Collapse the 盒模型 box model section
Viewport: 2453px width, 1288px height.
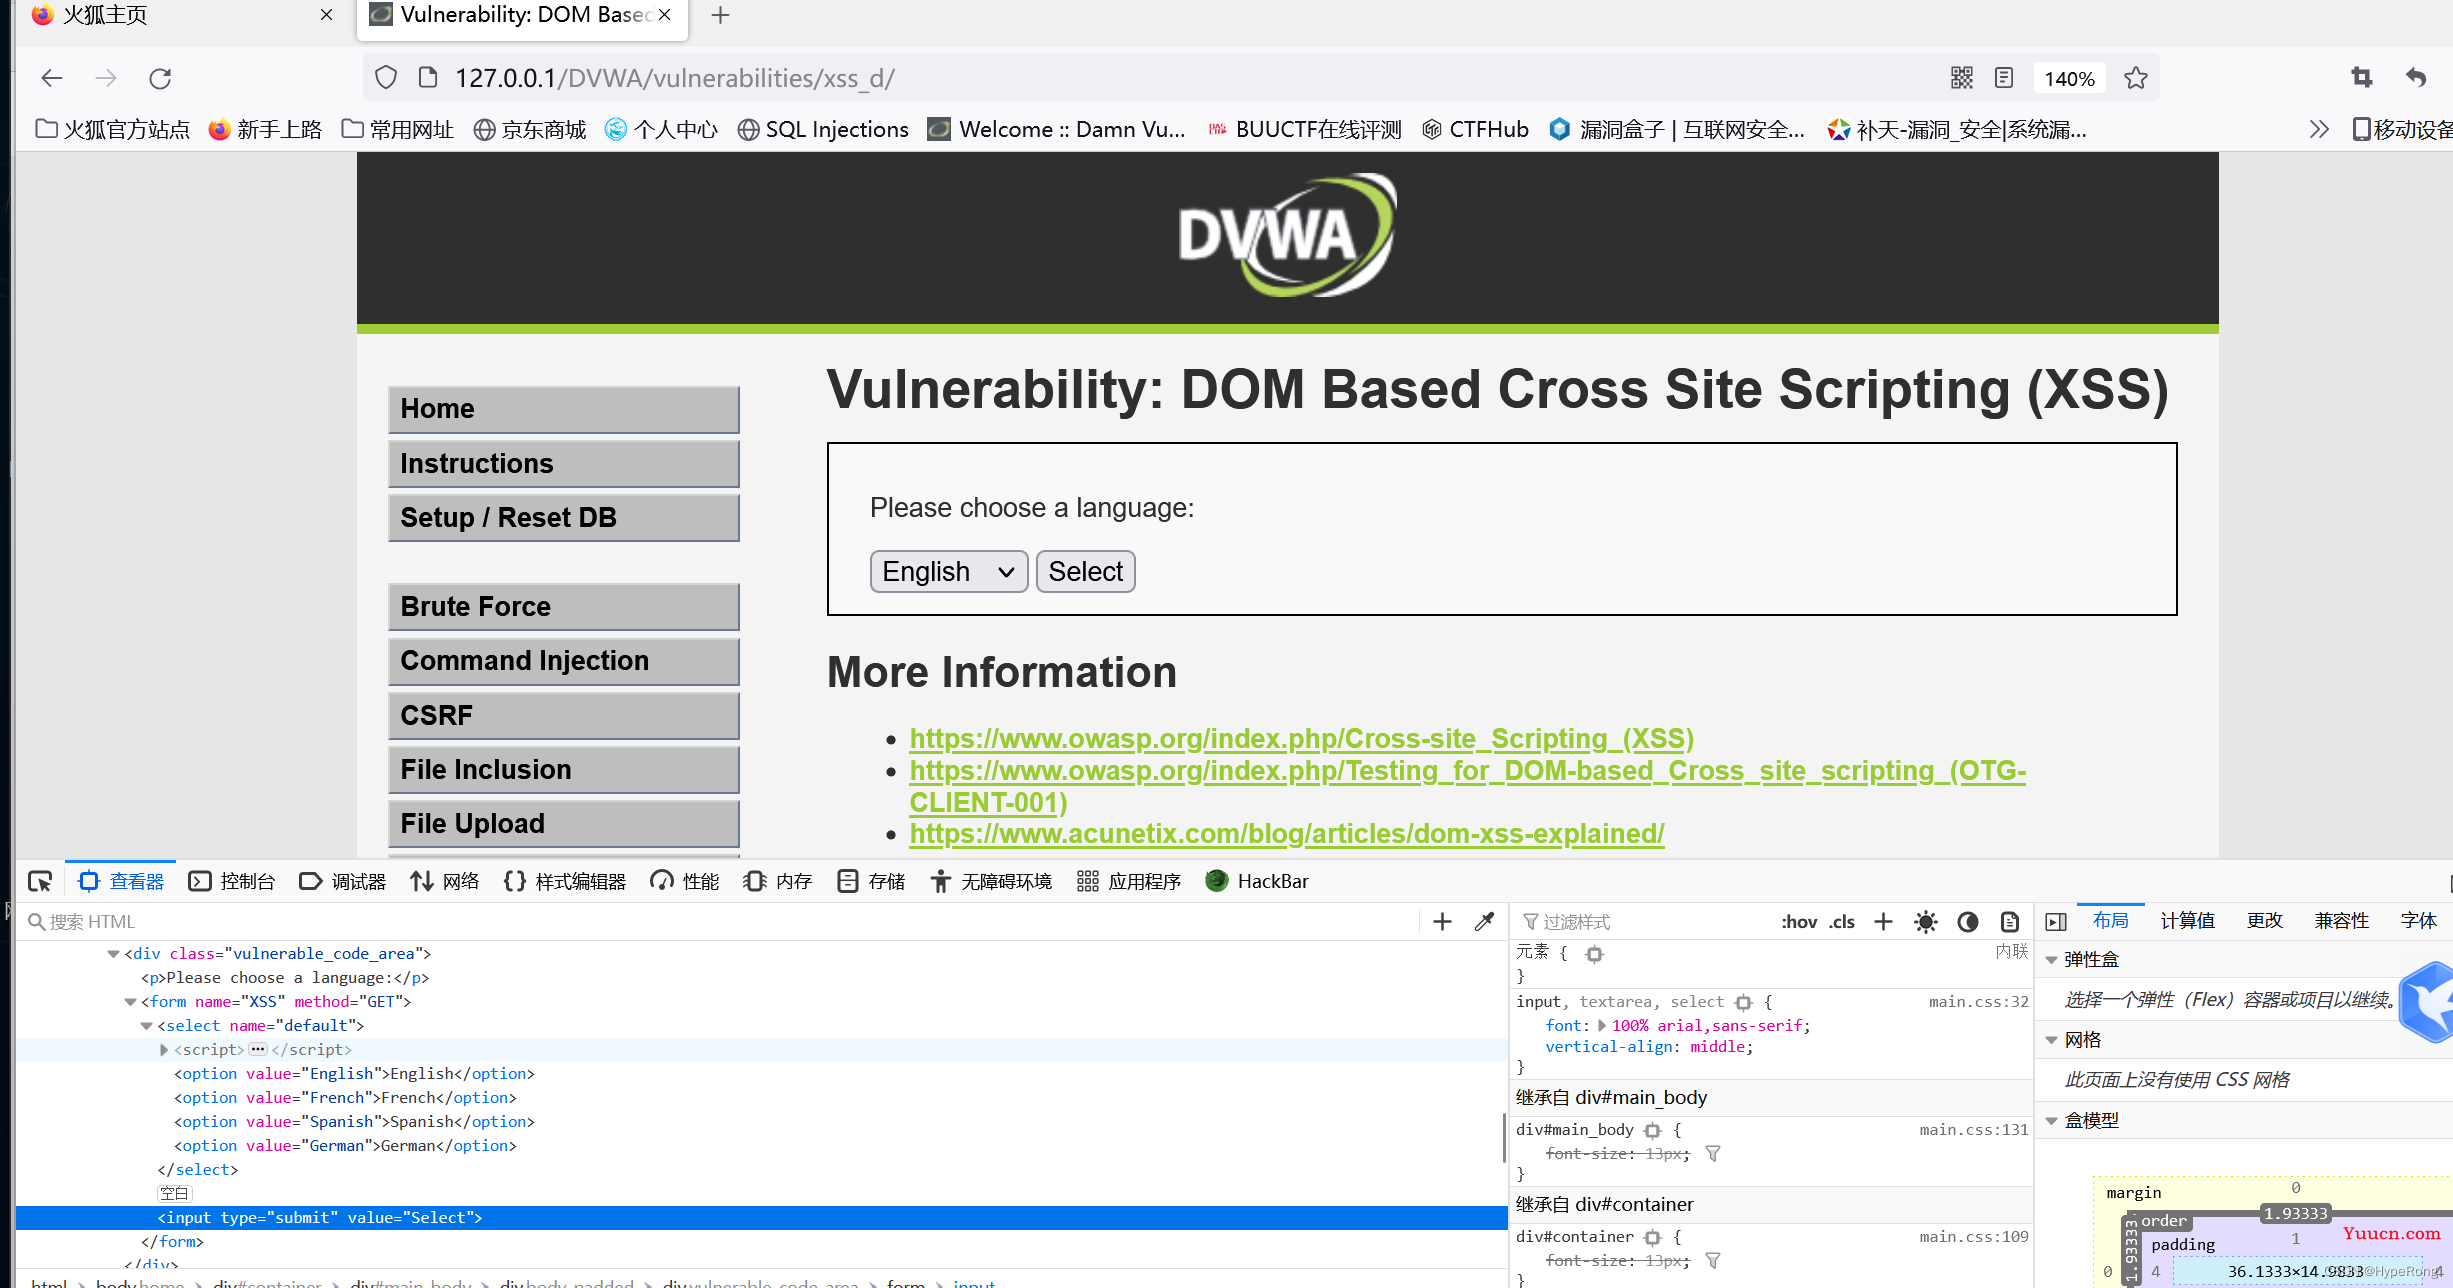(2051, 1121)
